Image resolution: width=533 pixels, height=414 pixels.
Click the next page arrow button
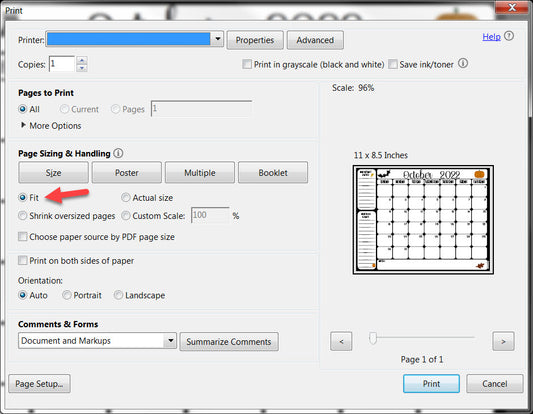503,341
